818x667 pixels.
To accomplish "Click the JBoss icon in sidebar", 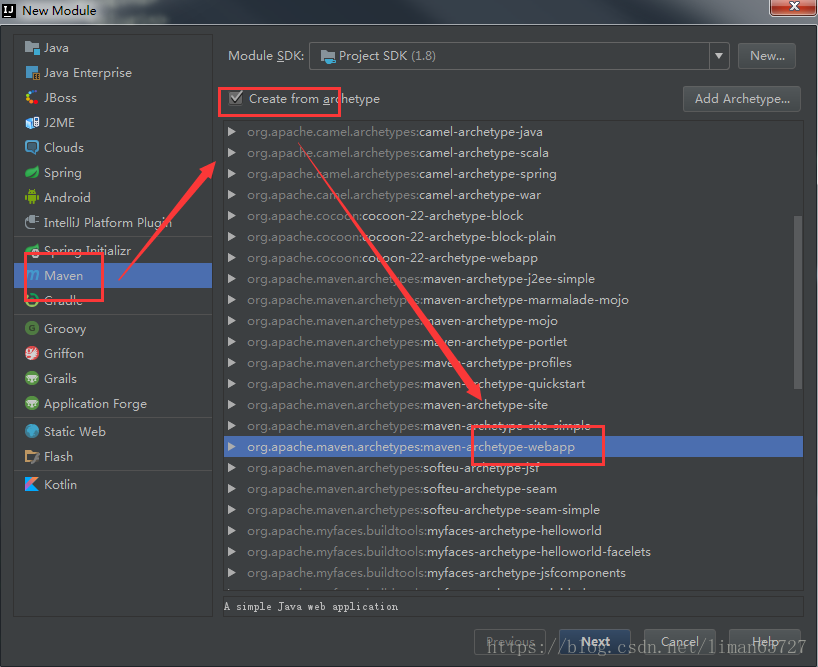I will (32, 98).
